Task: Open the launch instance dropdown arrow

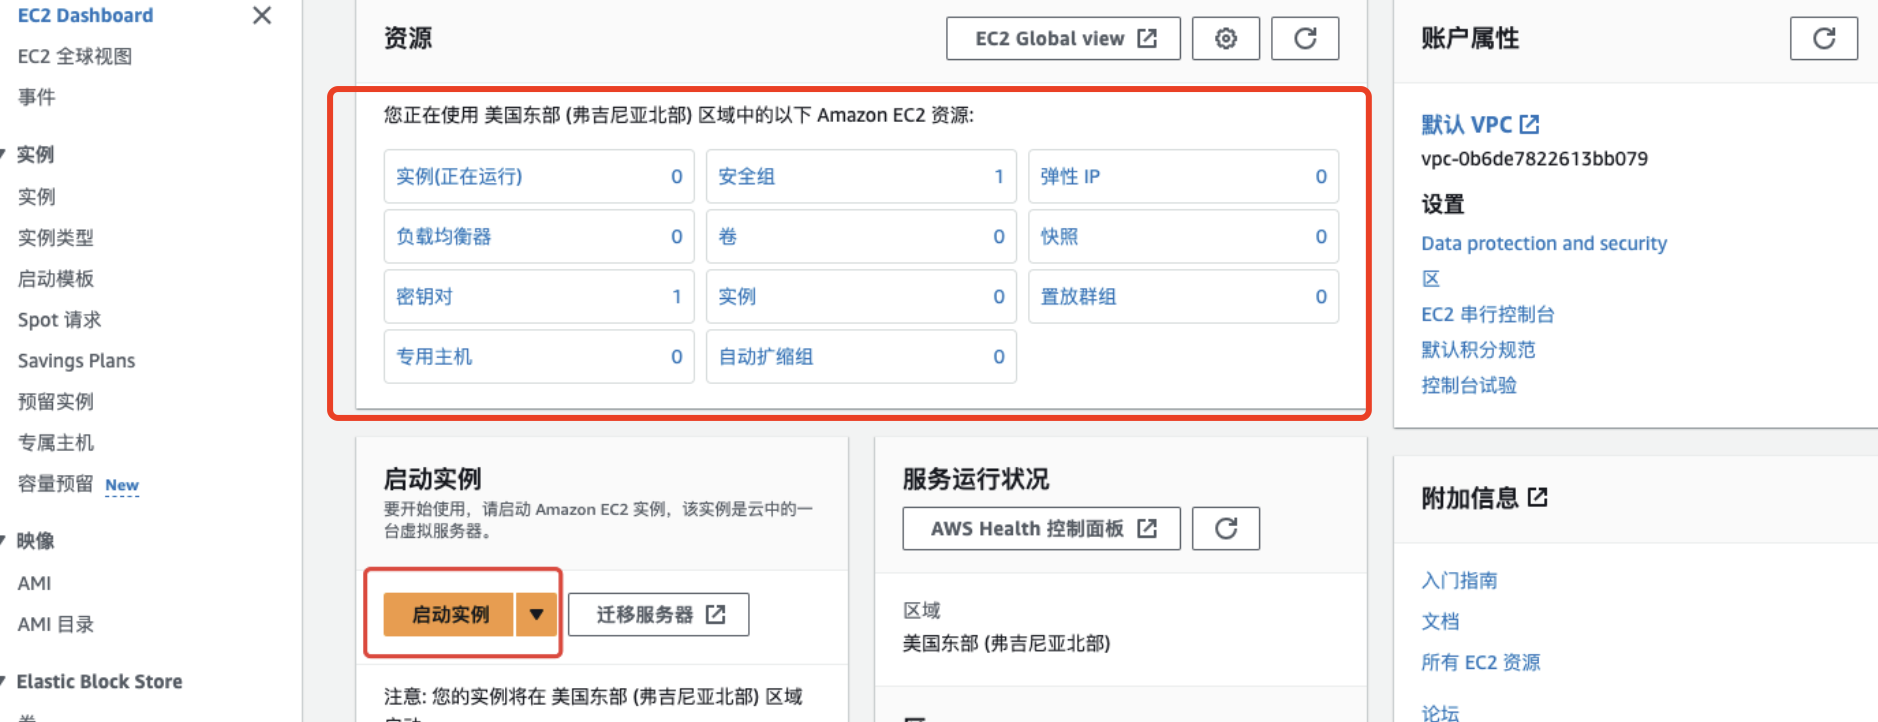Action: [537, 614]
